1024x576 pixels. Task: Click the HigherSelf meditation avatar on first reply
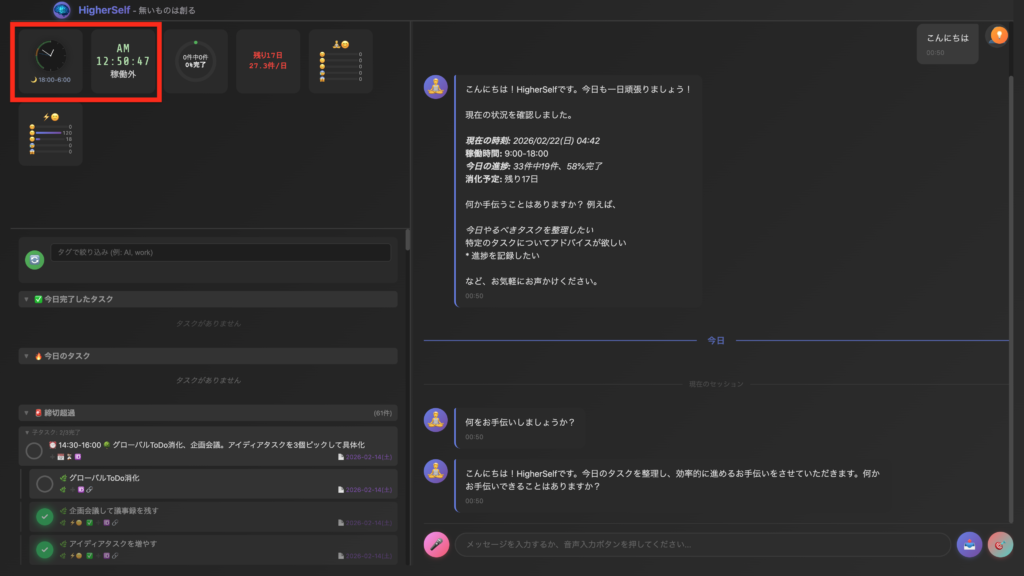436,87
